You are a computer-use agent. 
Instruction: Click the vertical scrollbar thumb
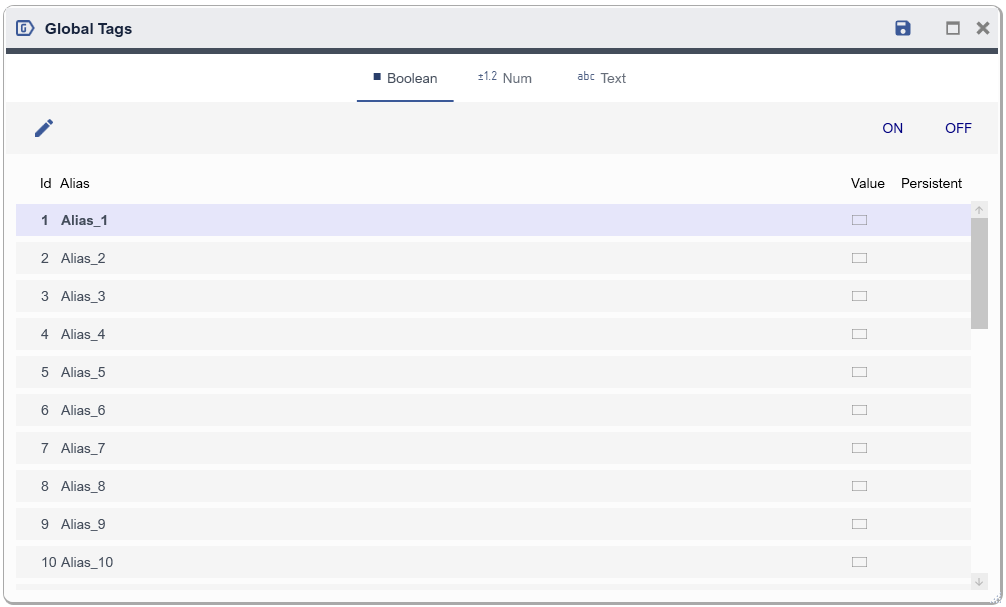(979, 272)
